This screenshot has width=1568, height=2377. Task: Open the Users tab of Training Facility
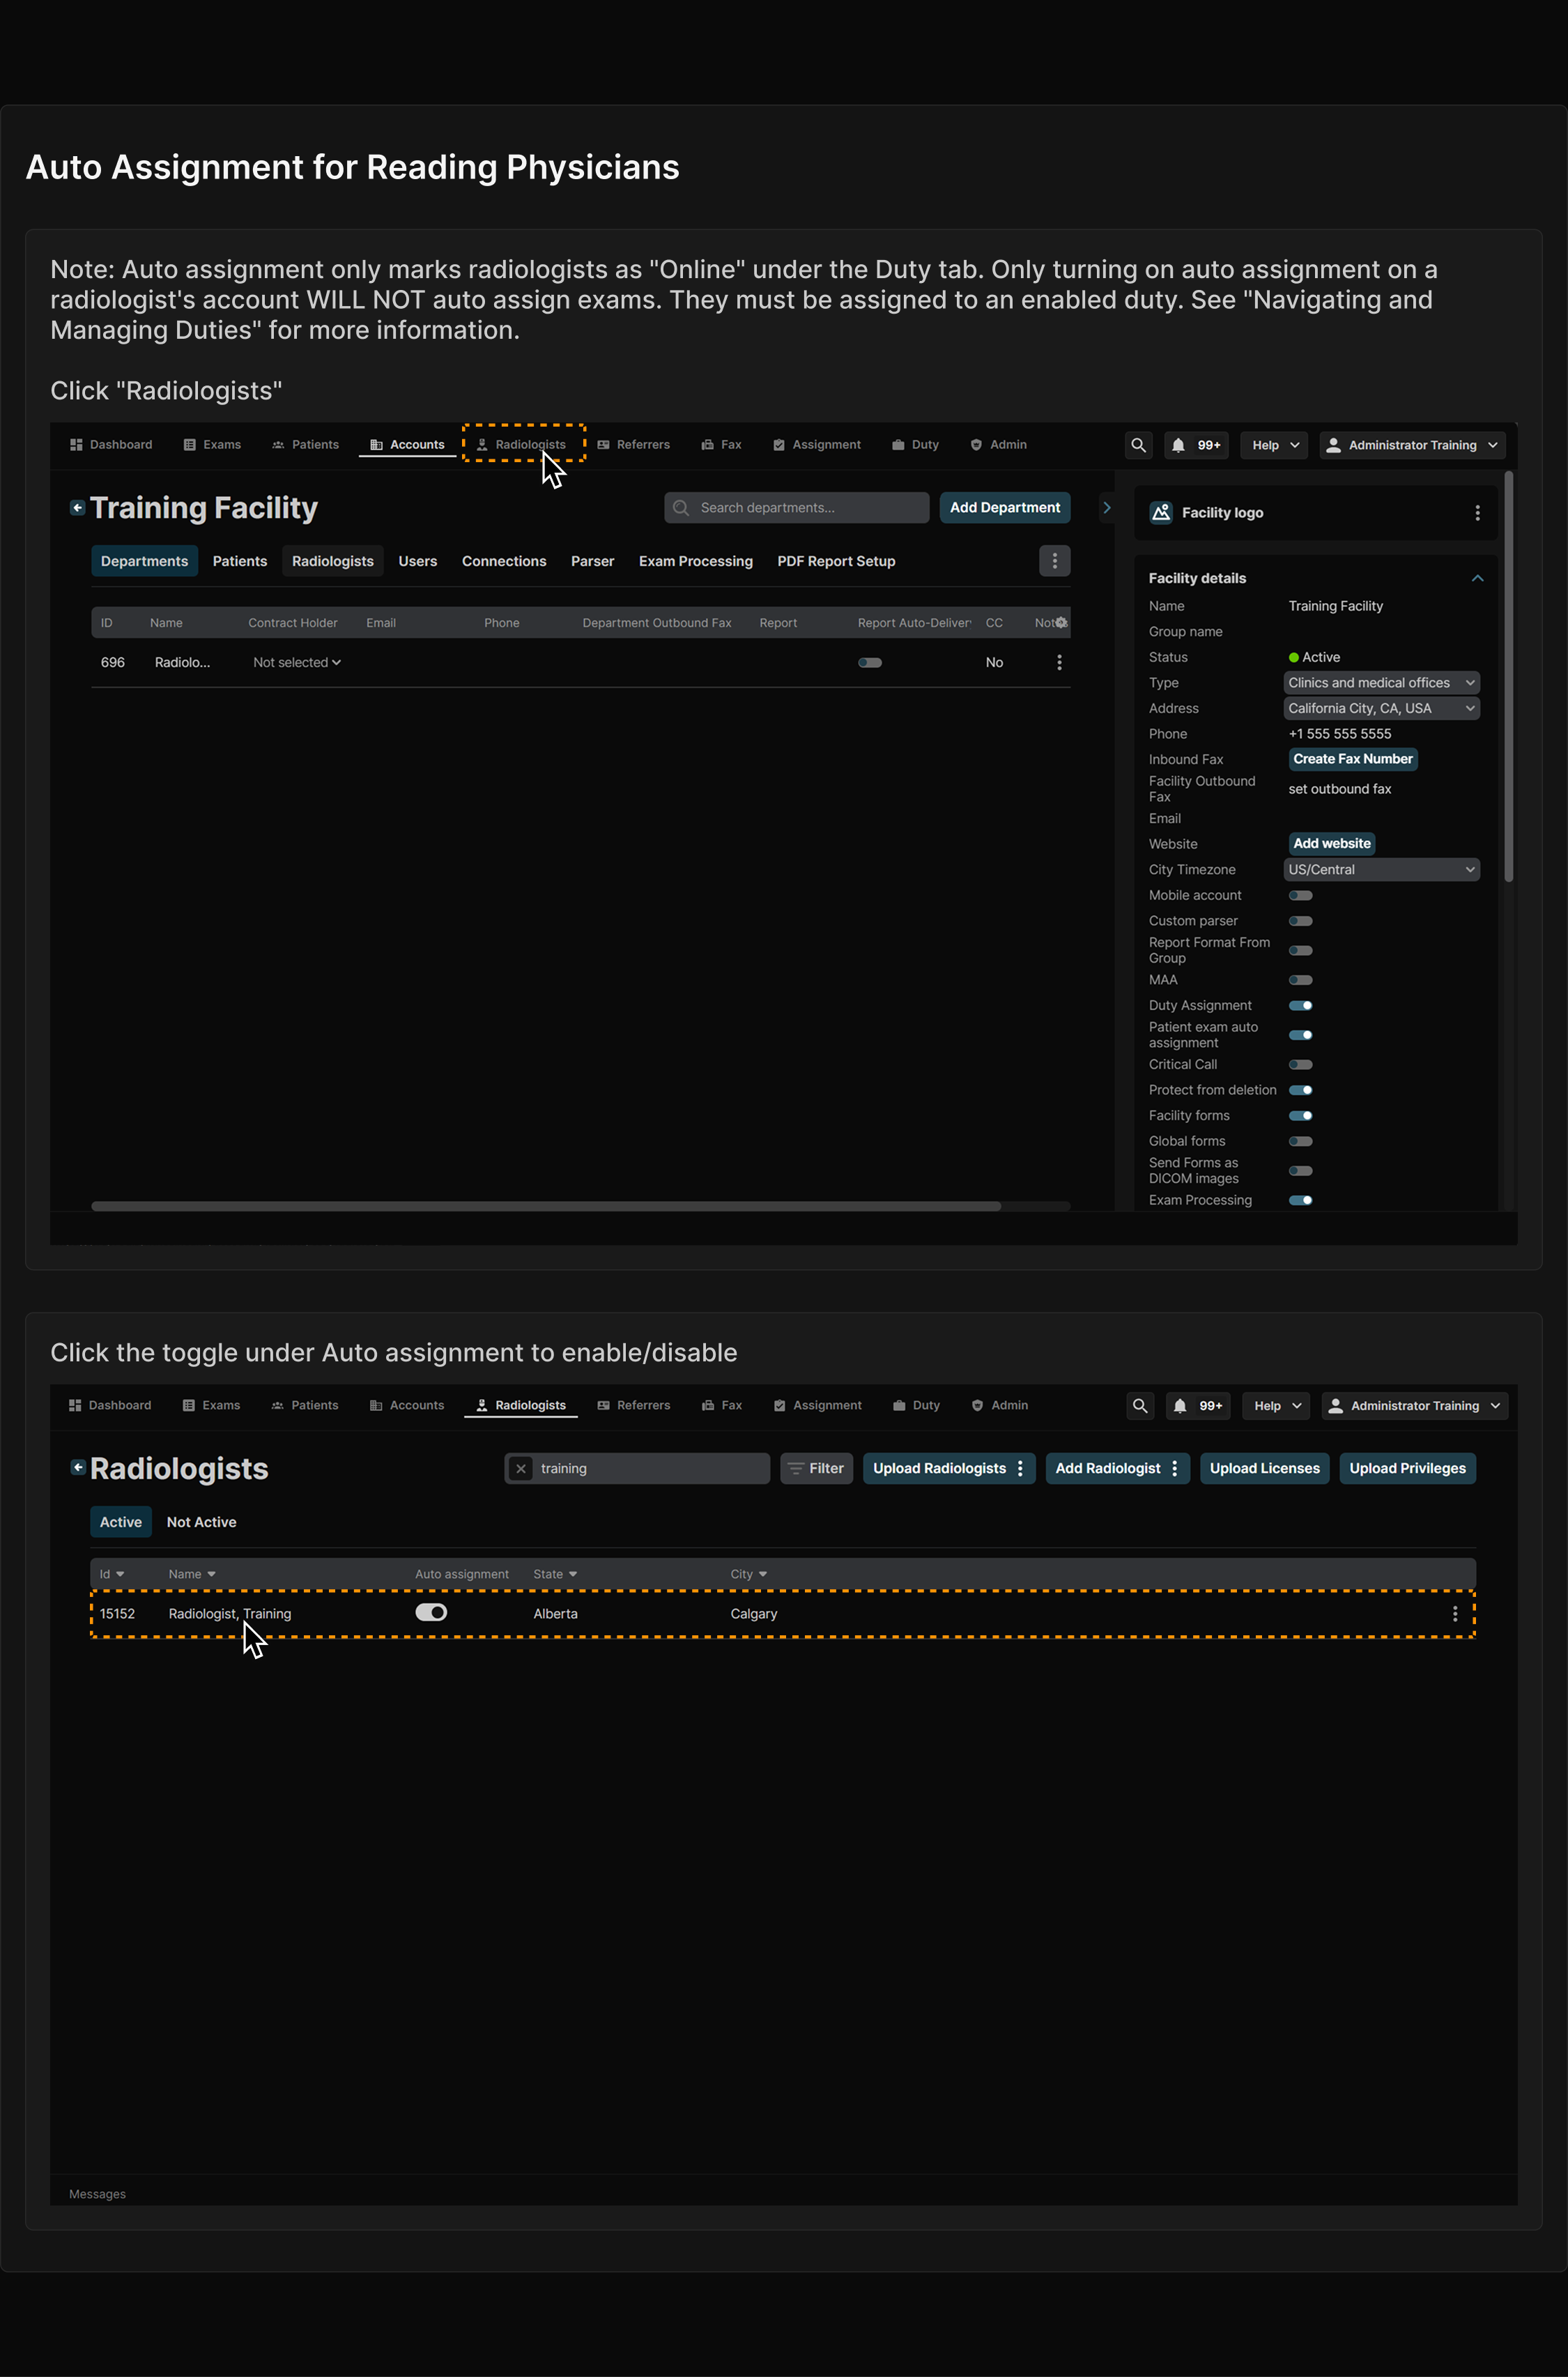pos(418,561)
